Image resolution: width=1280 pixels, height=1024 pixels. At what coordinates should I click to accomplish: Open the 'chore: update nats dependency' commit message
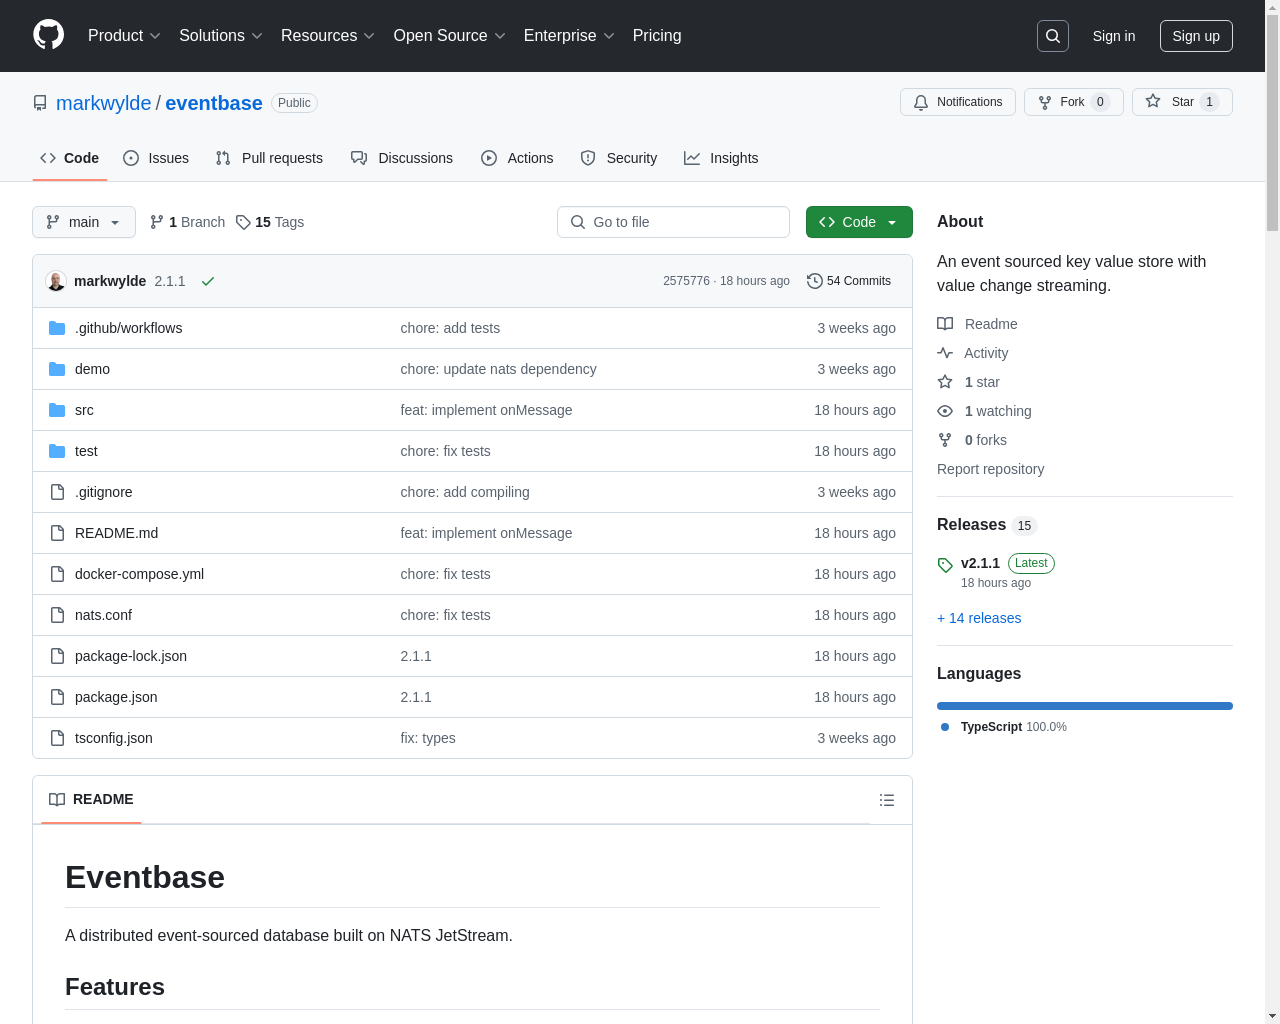498,369
